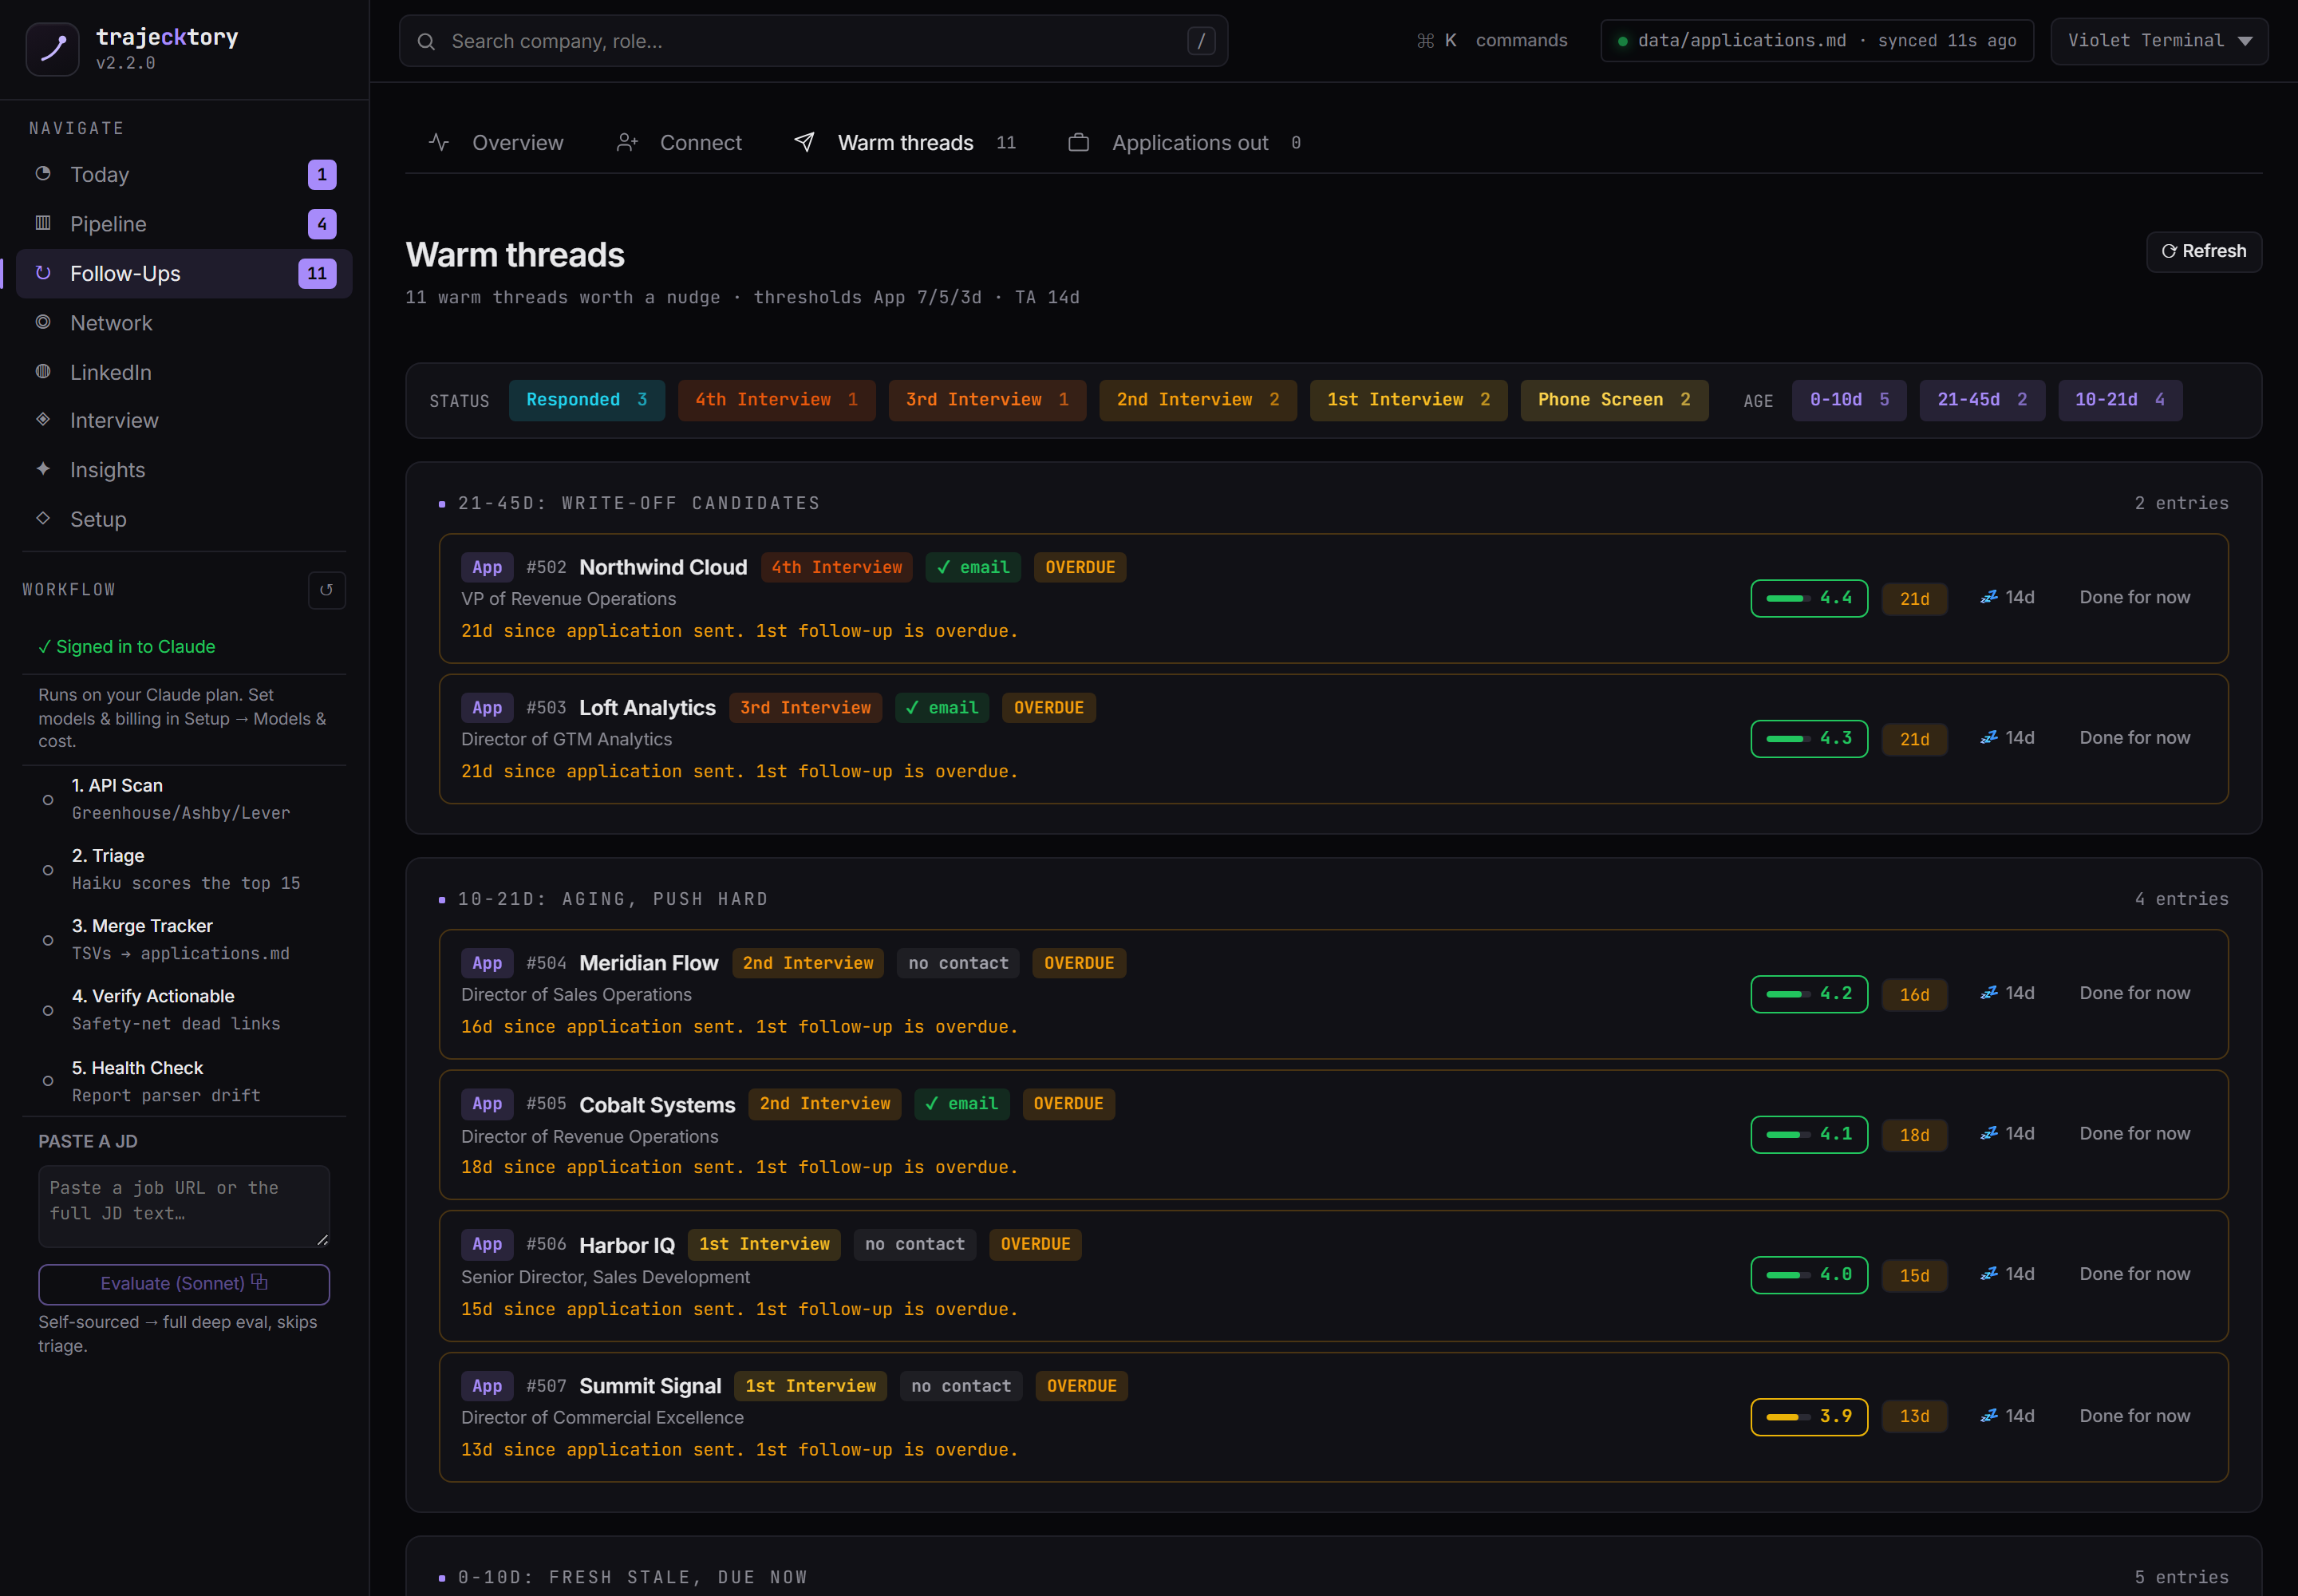Click the slash shortcut badge in search
The height and width of the screenshot is (1596, 2298).
tap(1200, 41)
